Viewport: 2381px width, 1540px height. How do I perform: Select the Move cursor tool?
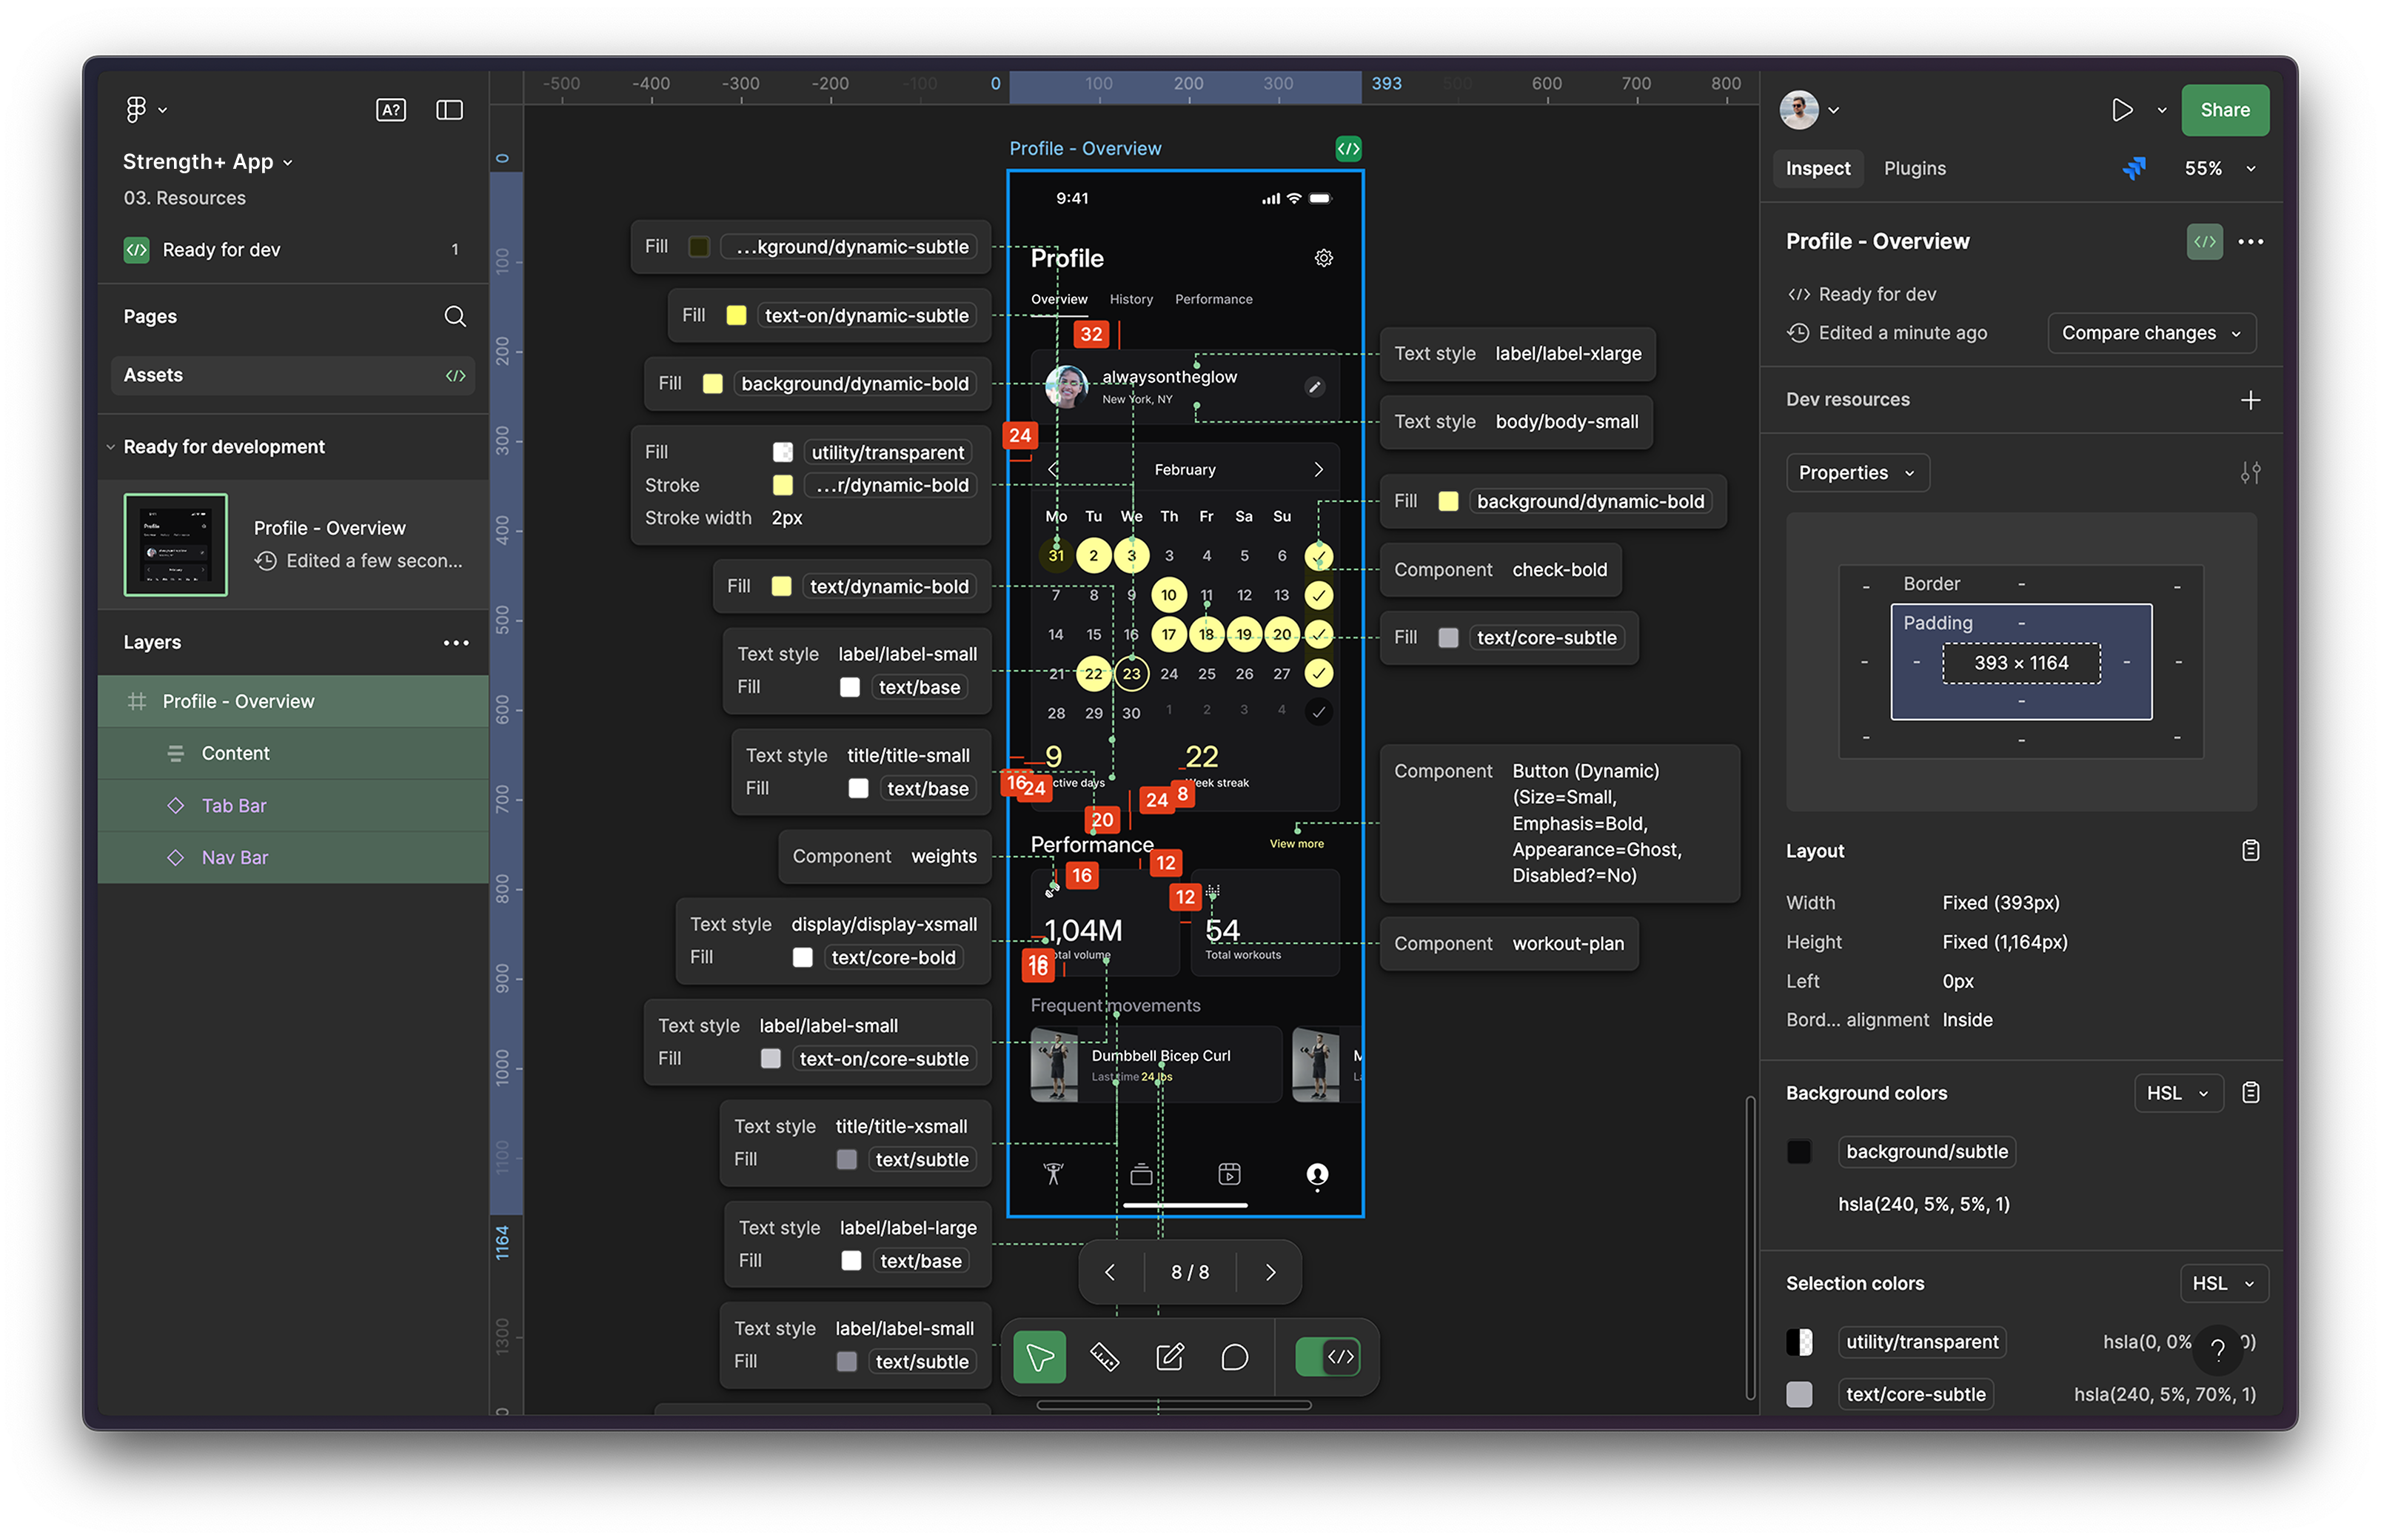click(1038, 1356)
